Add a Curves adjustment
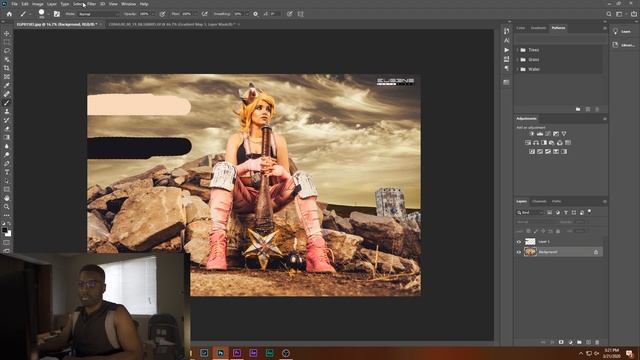The width and height of the screenshot is (640, 360). coord(548,134)
